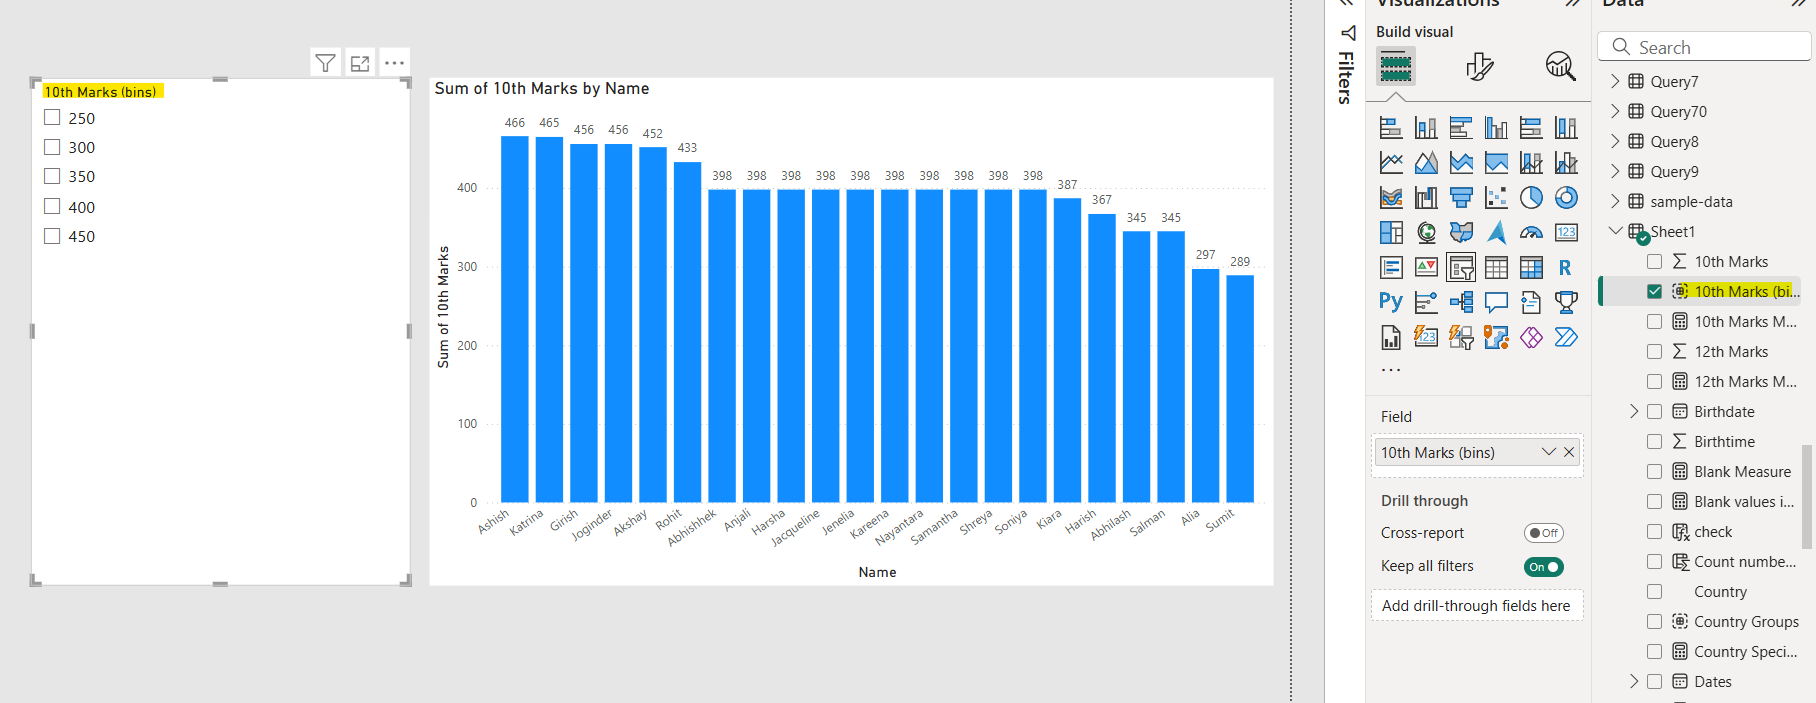1816x703 pixels.
Task: Turn on Cross-report drill through
Action: (1543, 533)
